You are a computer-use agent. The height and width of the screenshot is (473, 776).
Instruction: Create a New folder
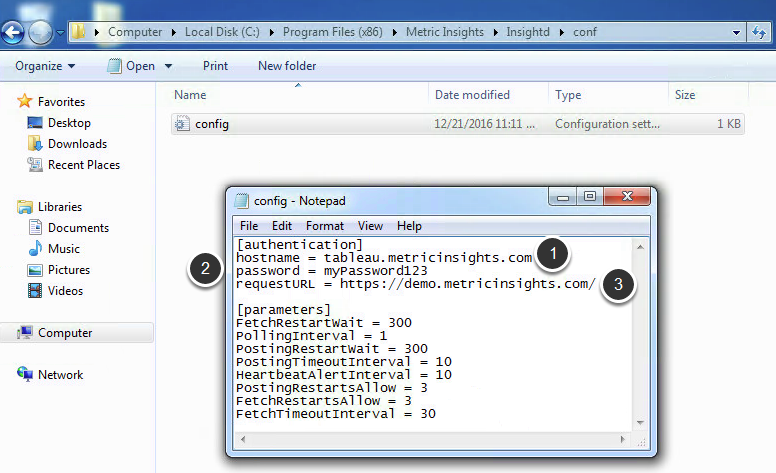tap(287, 66)
